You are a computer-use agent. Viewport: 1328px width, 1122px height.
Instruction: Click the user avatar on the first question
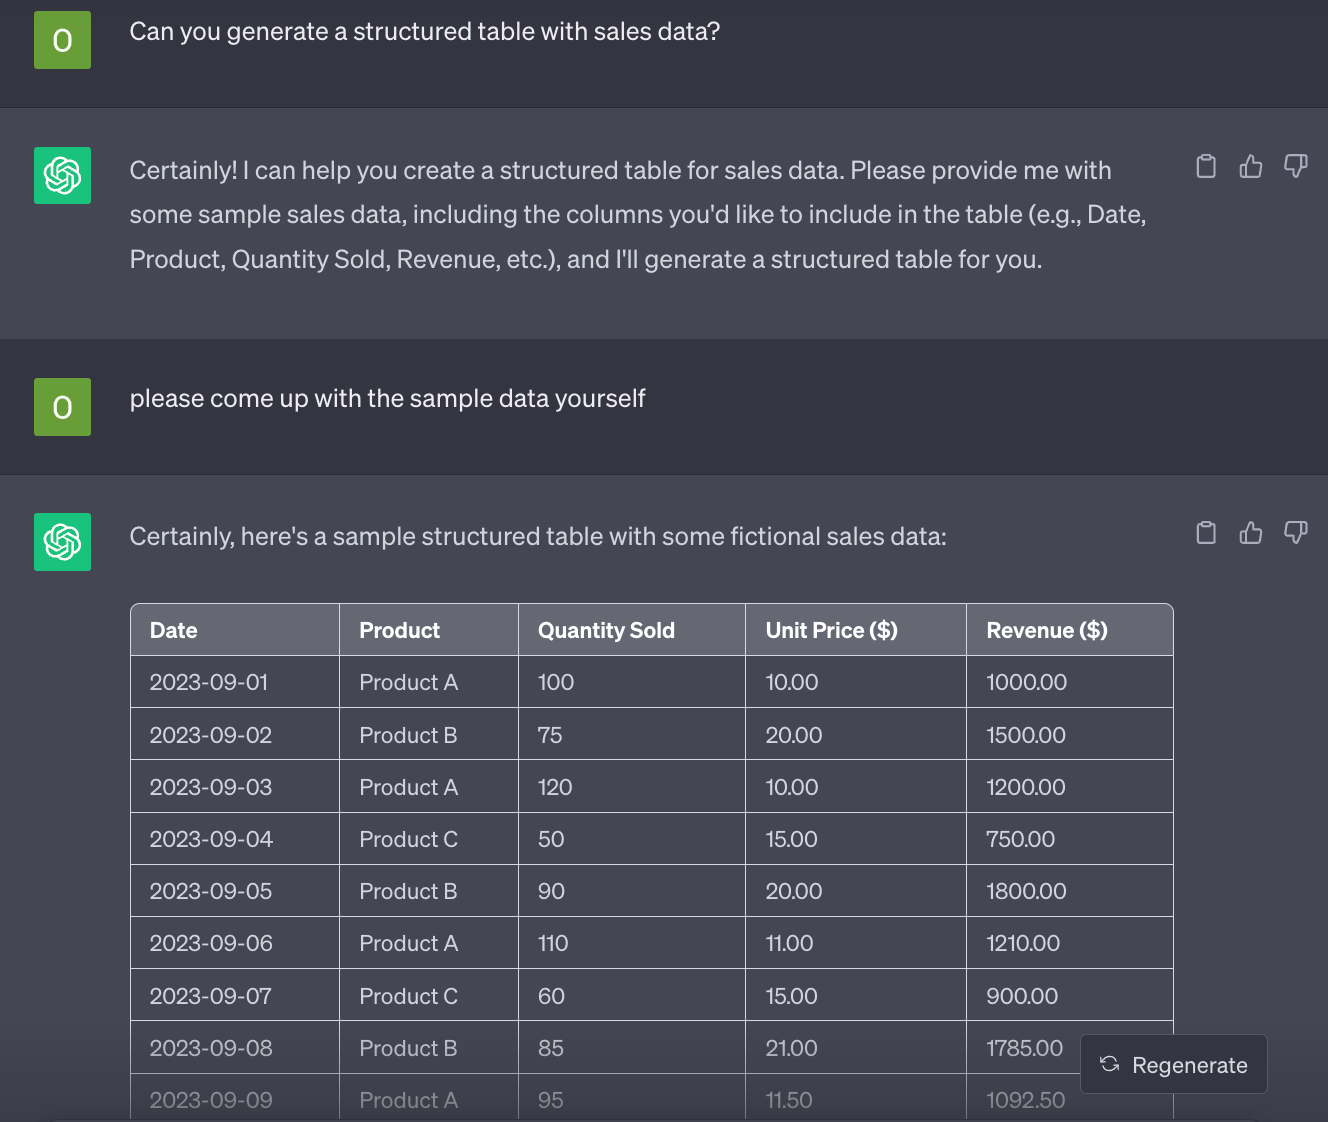pos(62,40)
